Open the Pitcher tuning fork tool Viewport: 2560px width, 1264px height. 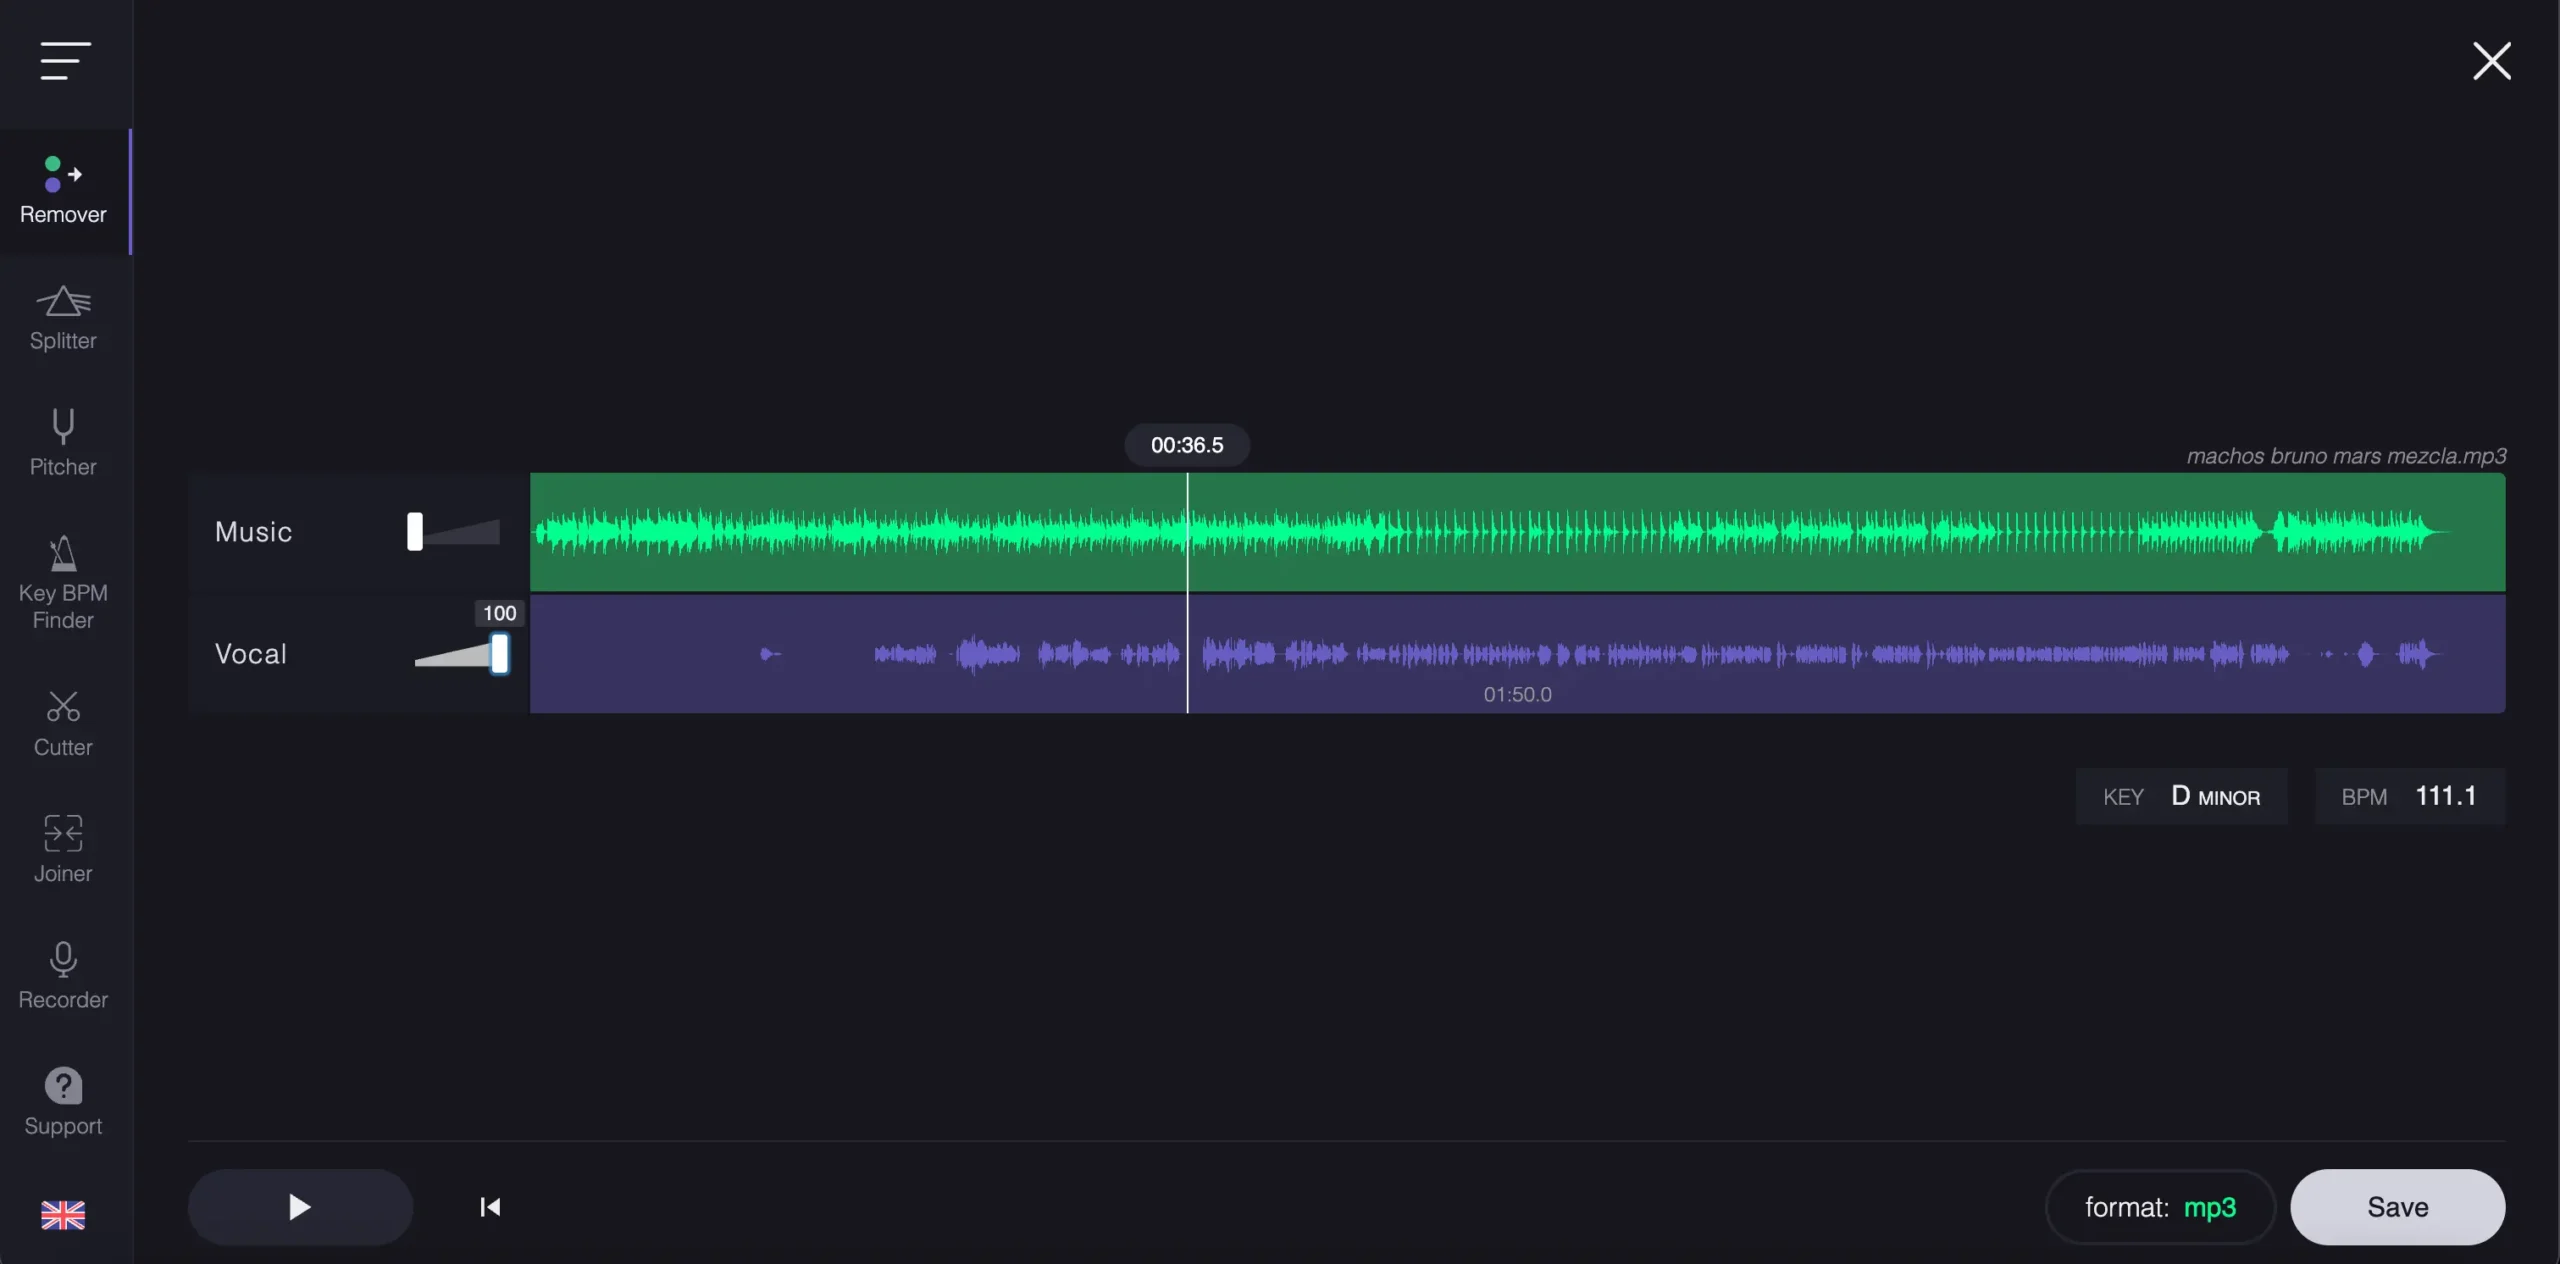coord(63,443)
